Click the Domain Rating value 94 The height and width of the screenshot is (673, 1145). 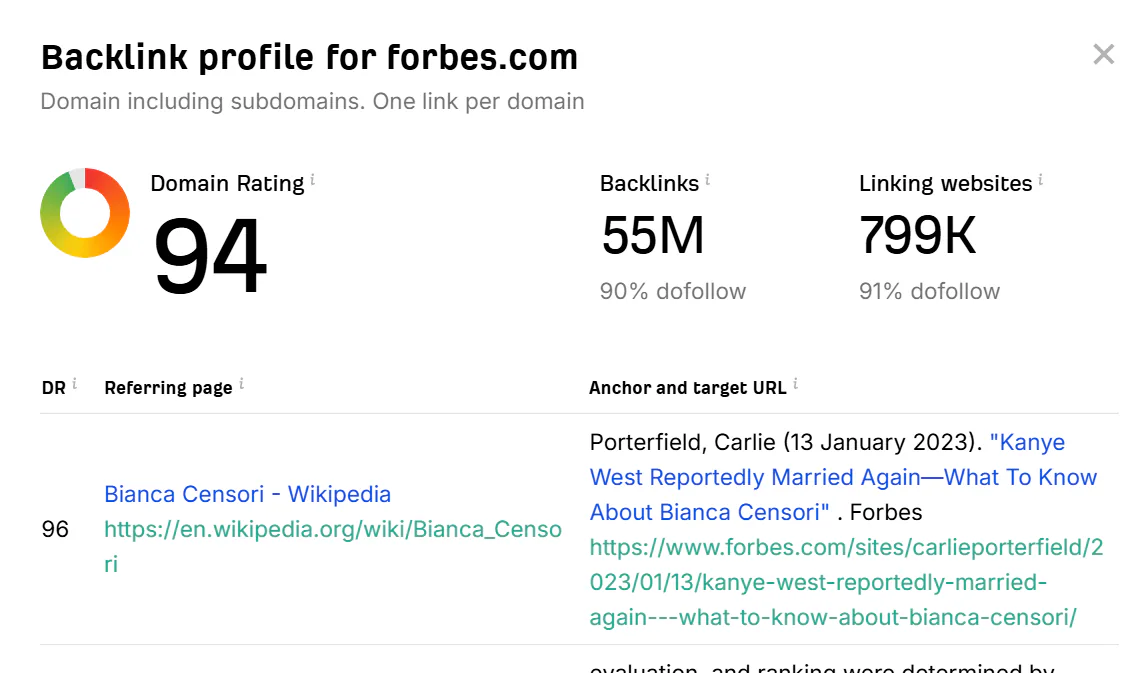click(x=210, y=256)
